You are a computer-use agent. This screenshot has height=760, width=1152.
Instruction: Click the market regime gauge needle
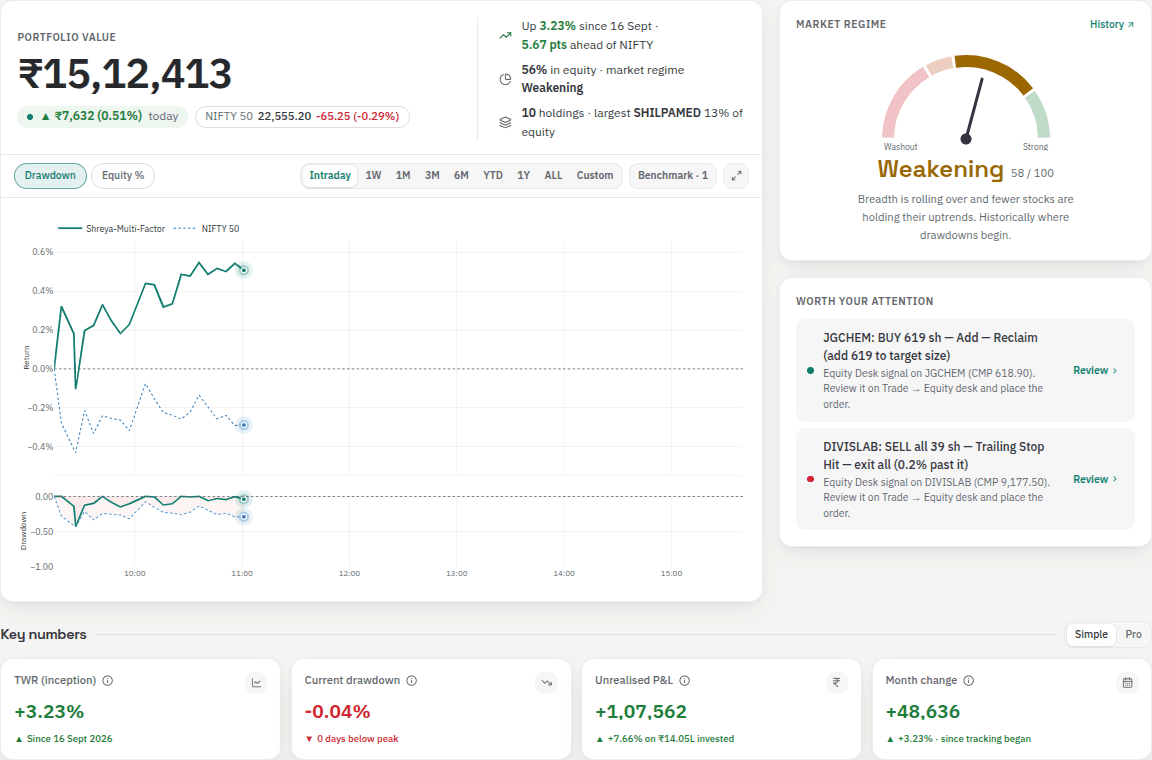[974, 110]
